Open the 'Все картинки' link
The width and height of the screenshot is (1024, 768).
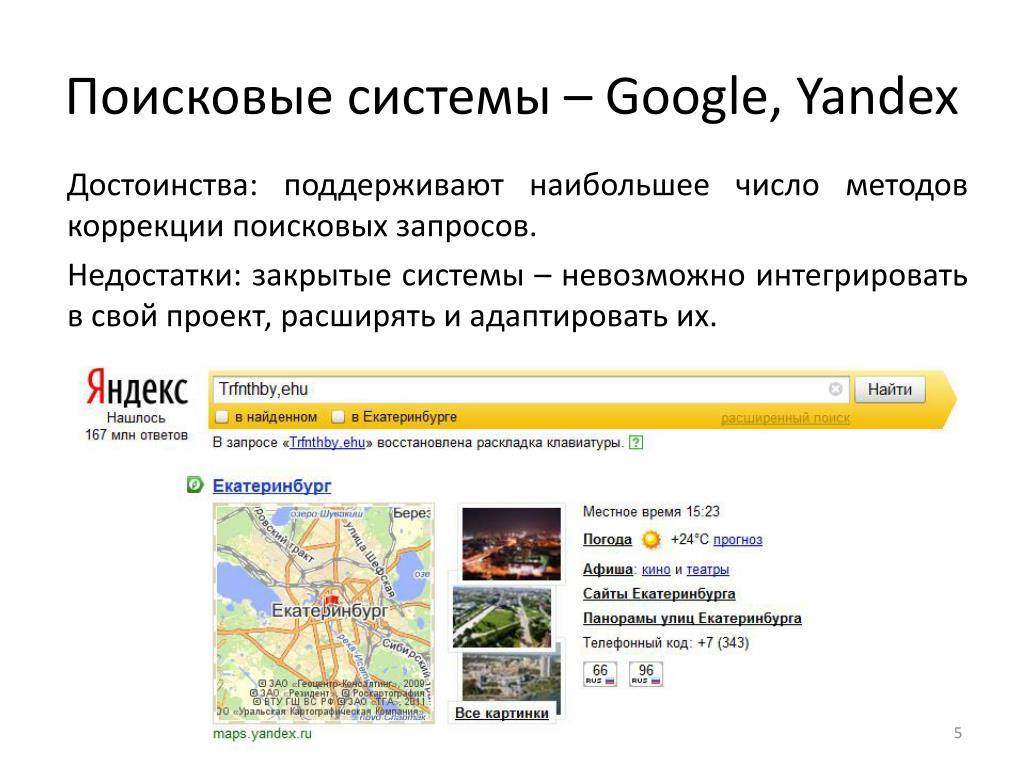502,712
